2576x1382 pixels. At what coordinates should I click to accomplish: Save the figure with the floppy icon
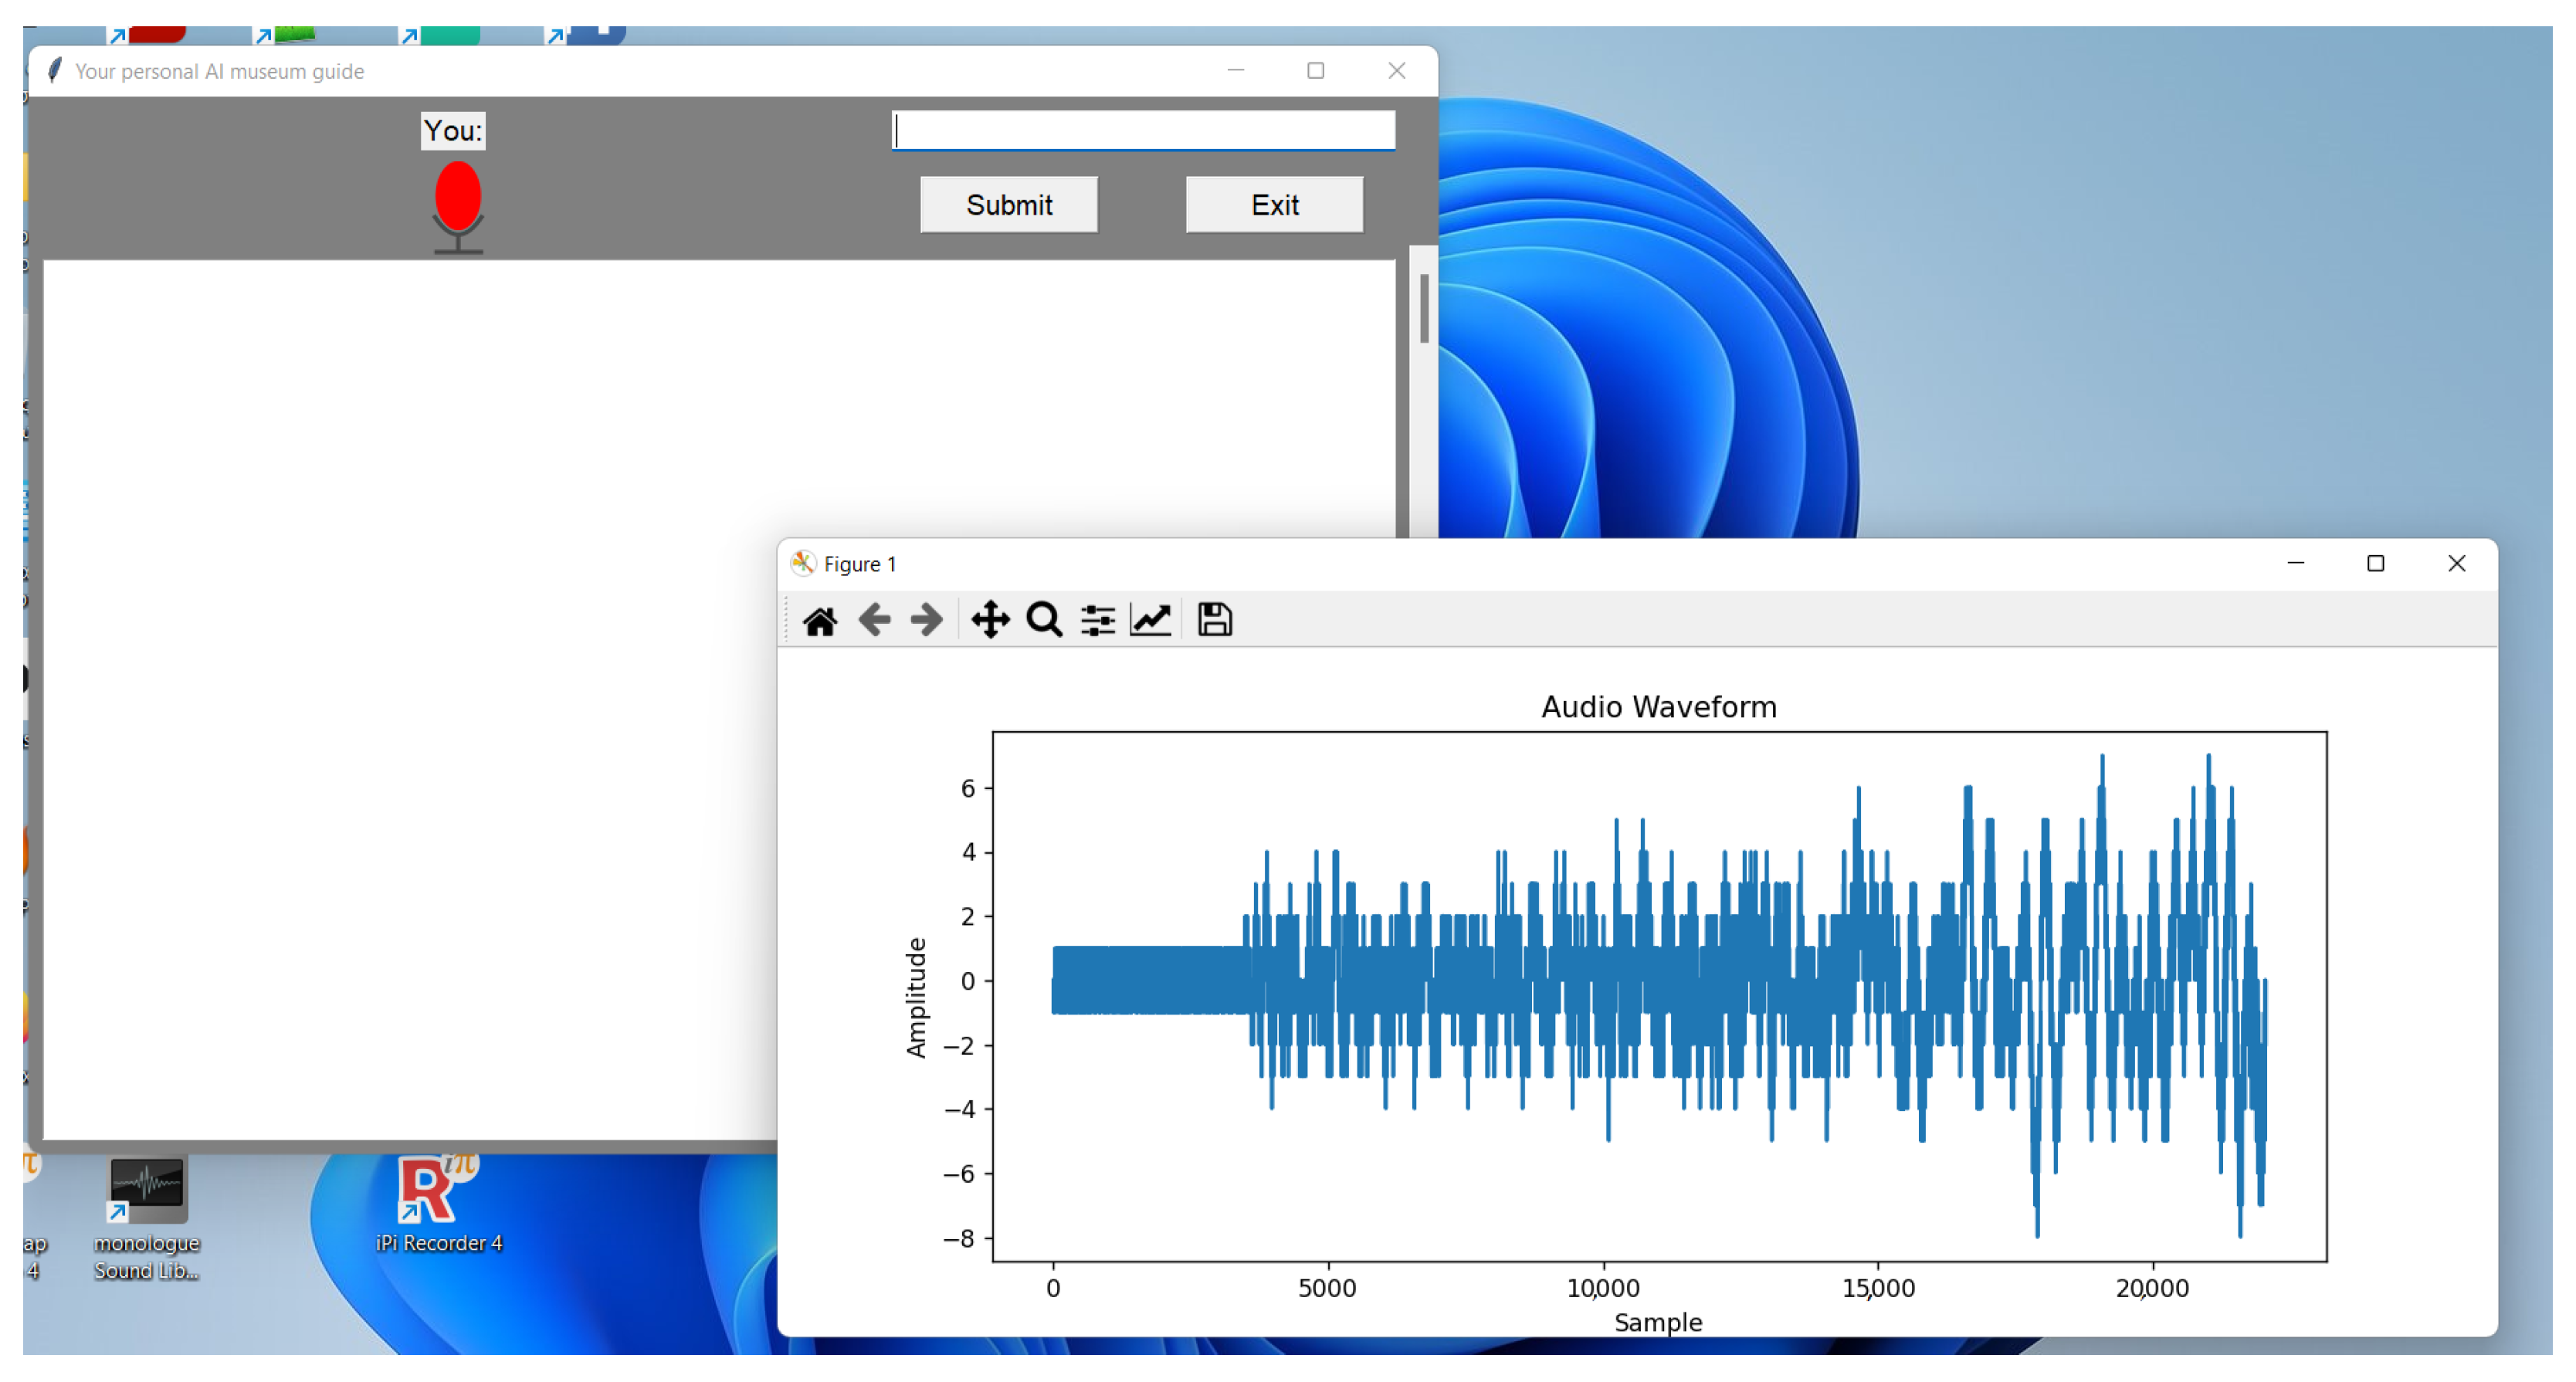pos(1215,620)
